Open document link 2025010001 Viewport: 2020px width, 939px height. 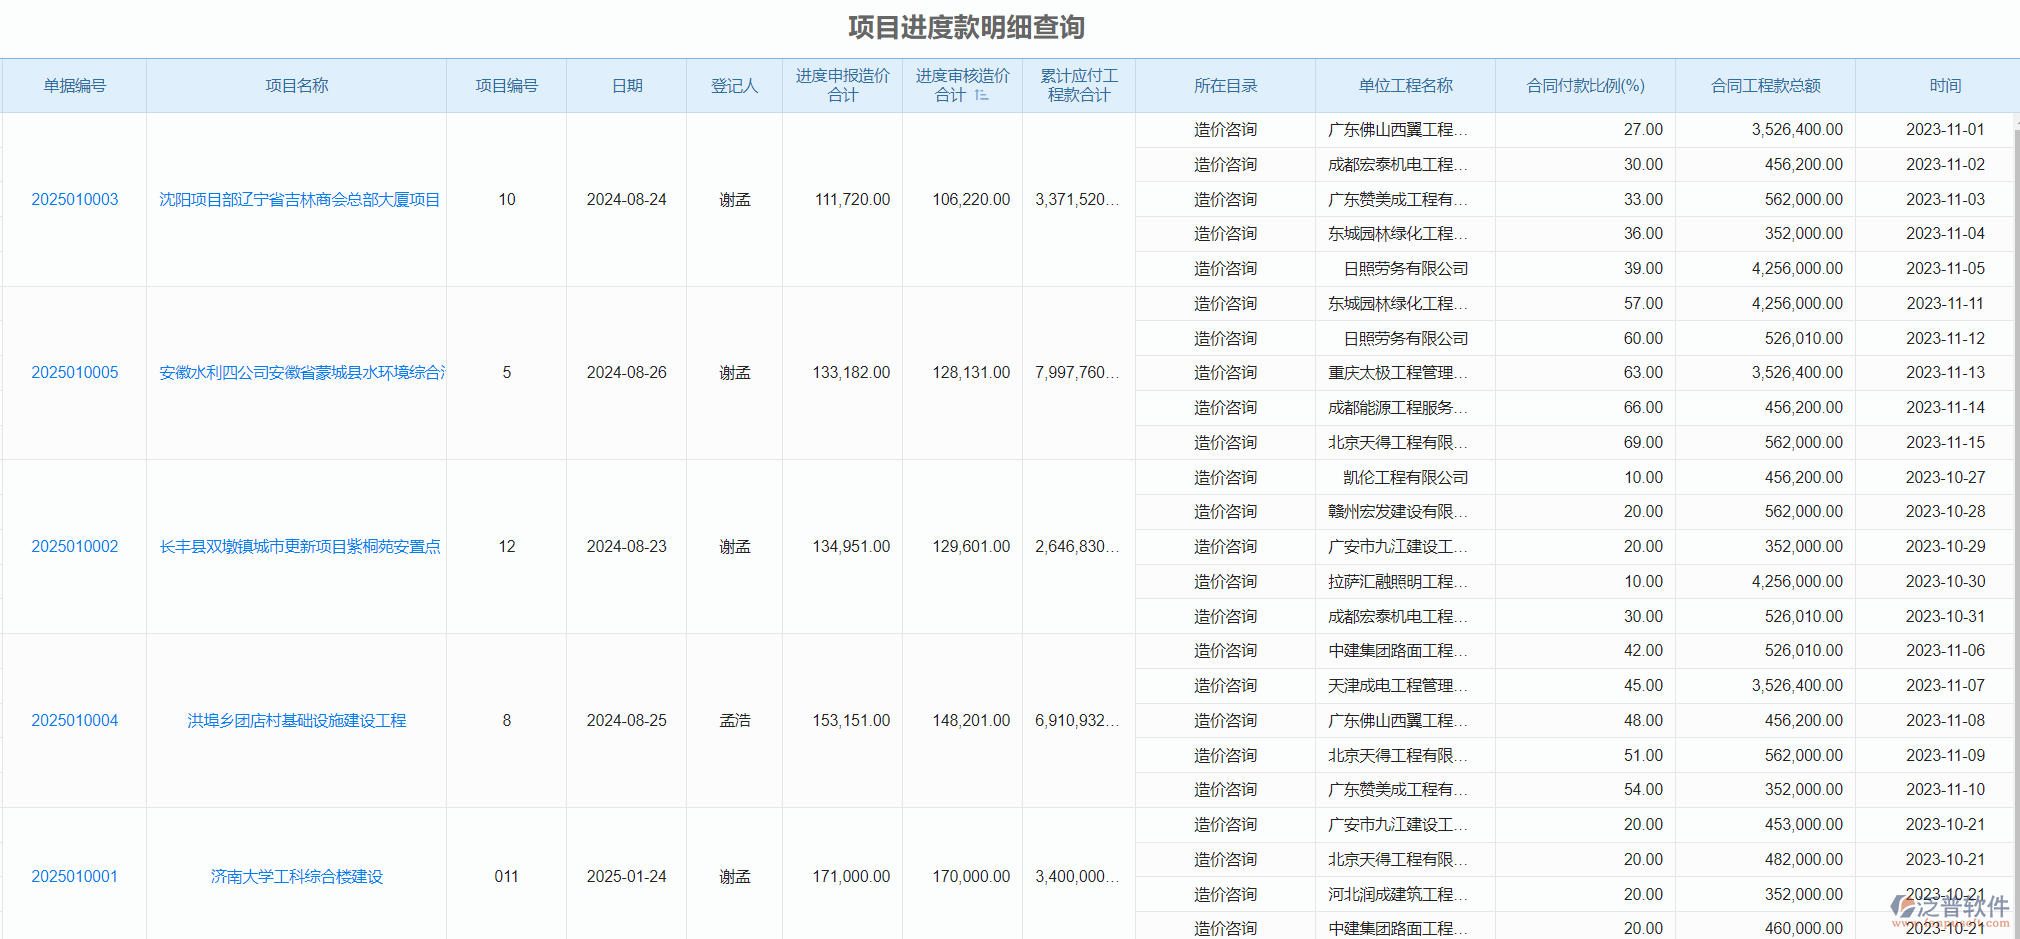point(75,877)
